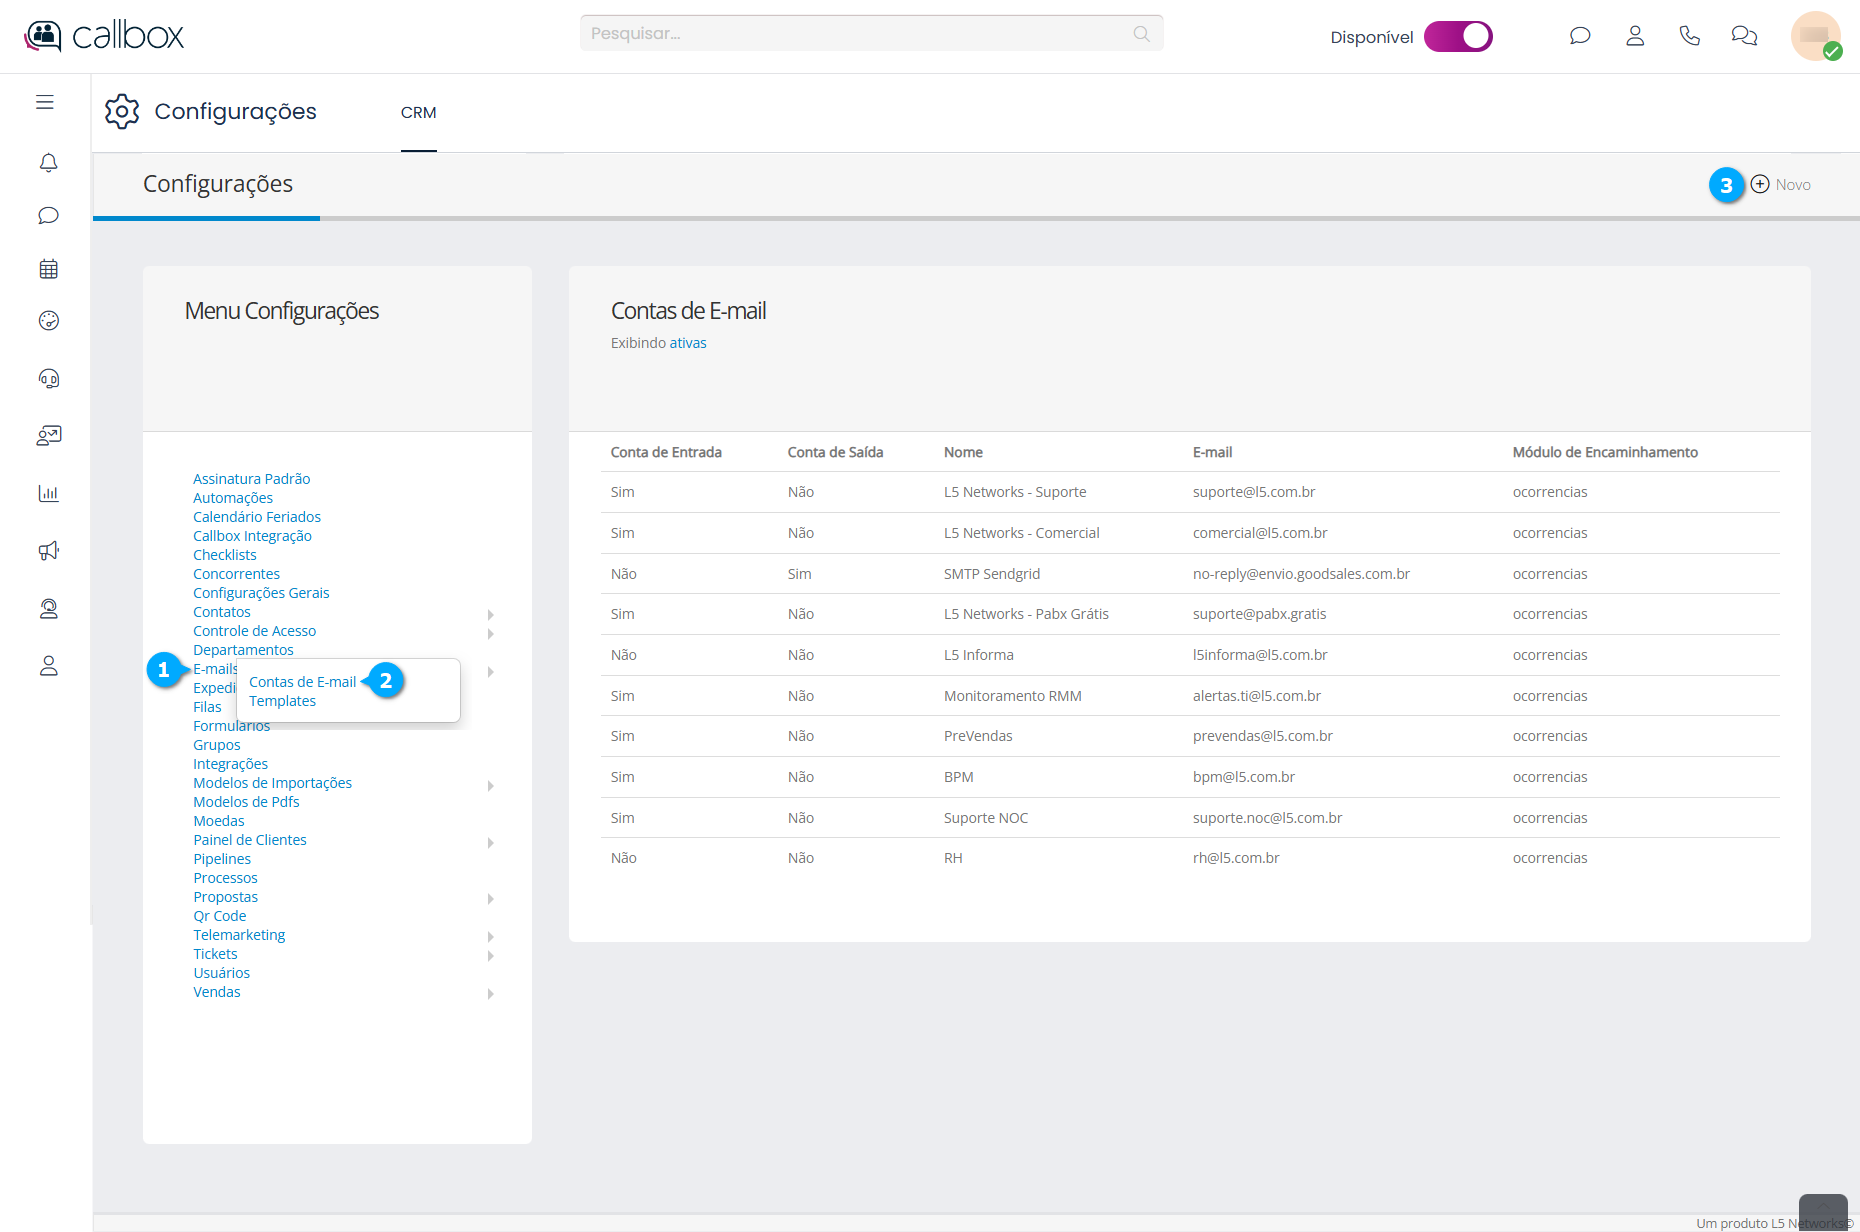Viewport: 1860px width, 1232px height.
Task: Click the notifications bell icon in sidebar
Action: pos(48,162)
